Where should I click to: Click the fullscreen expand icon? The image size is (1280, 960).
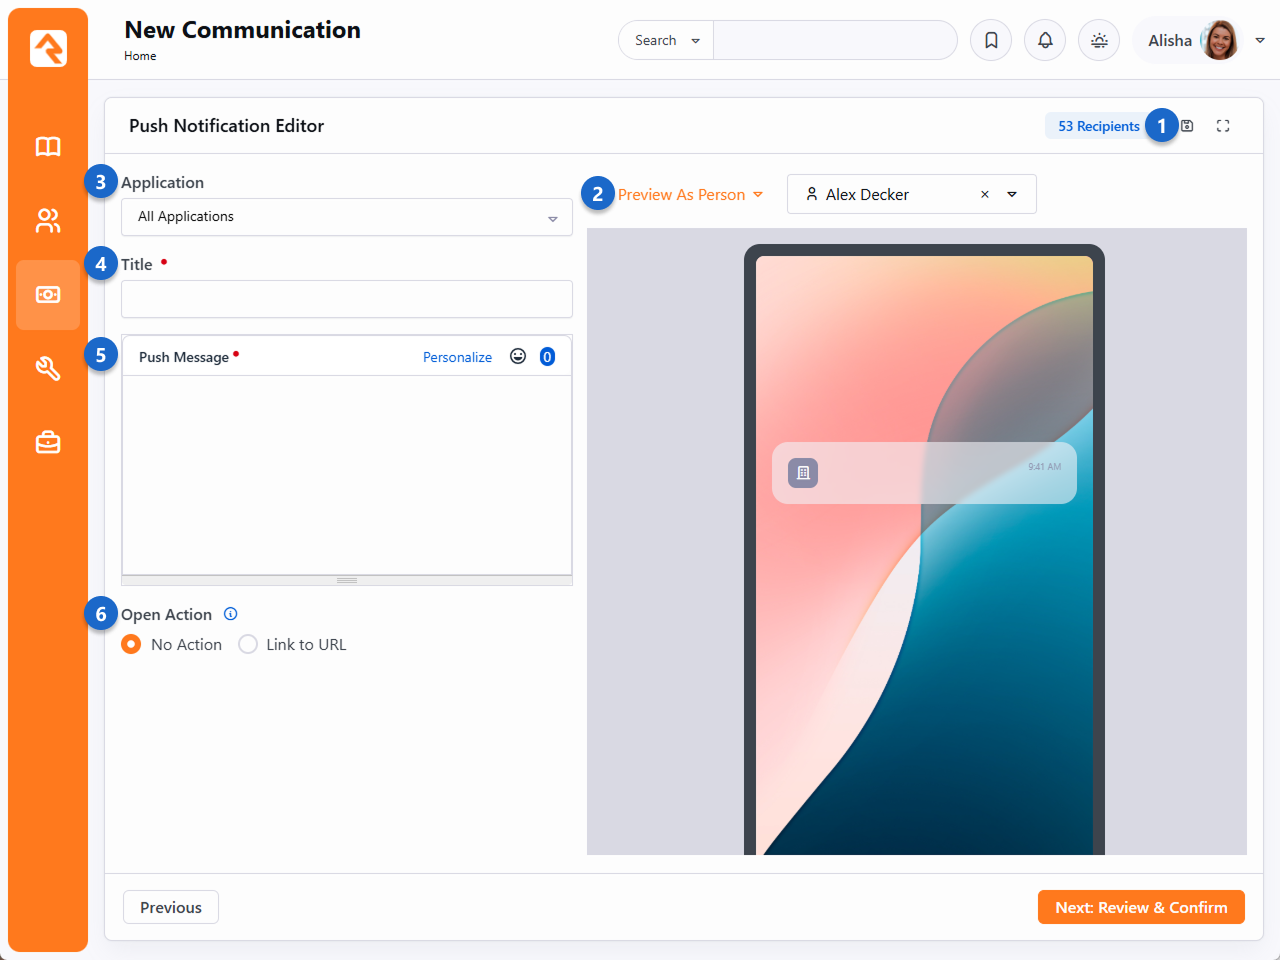(x=1223, y=126)
